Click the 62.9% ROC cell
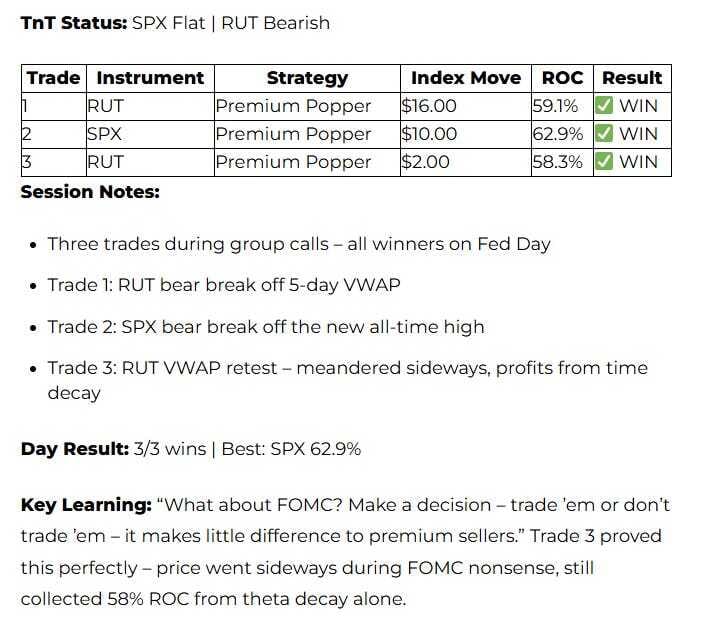This screenshot has height=620, width=708. [557, 134]
